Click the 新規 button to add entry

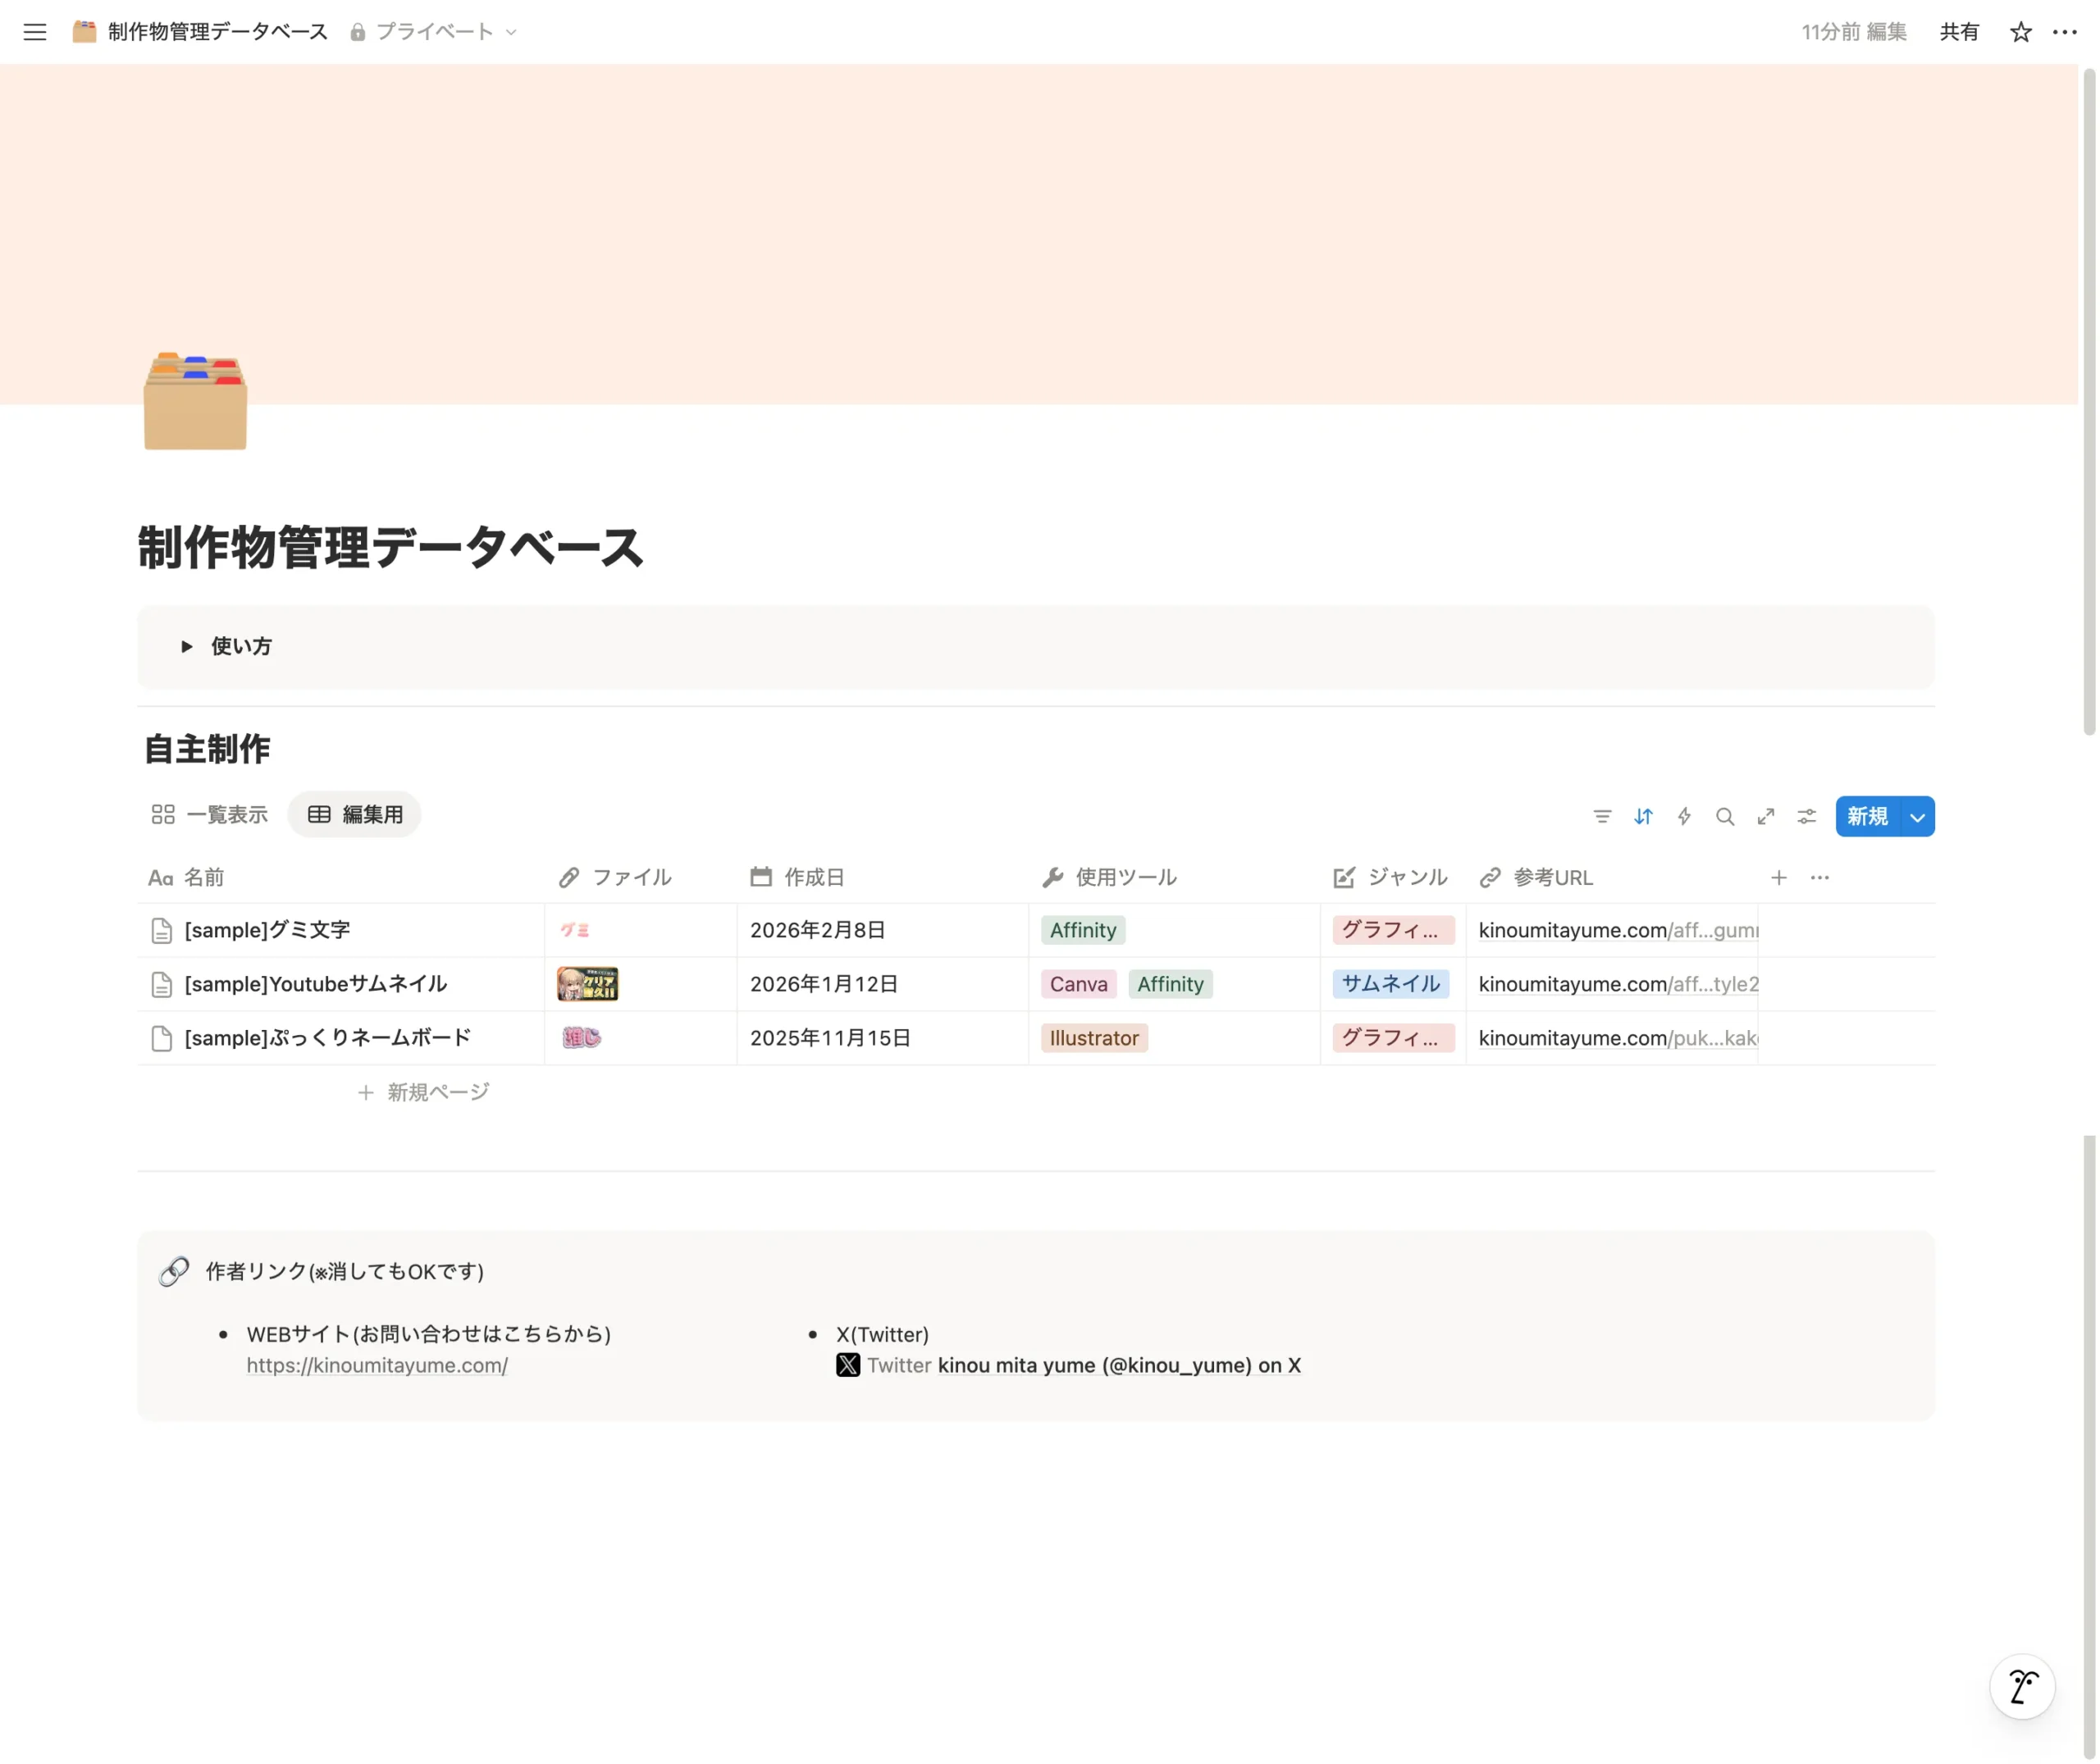click(x=1866, y=817)
